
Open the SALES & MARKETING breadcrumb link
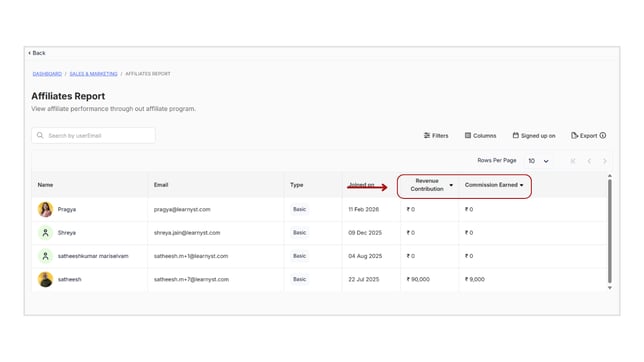[x=93, y=74]
